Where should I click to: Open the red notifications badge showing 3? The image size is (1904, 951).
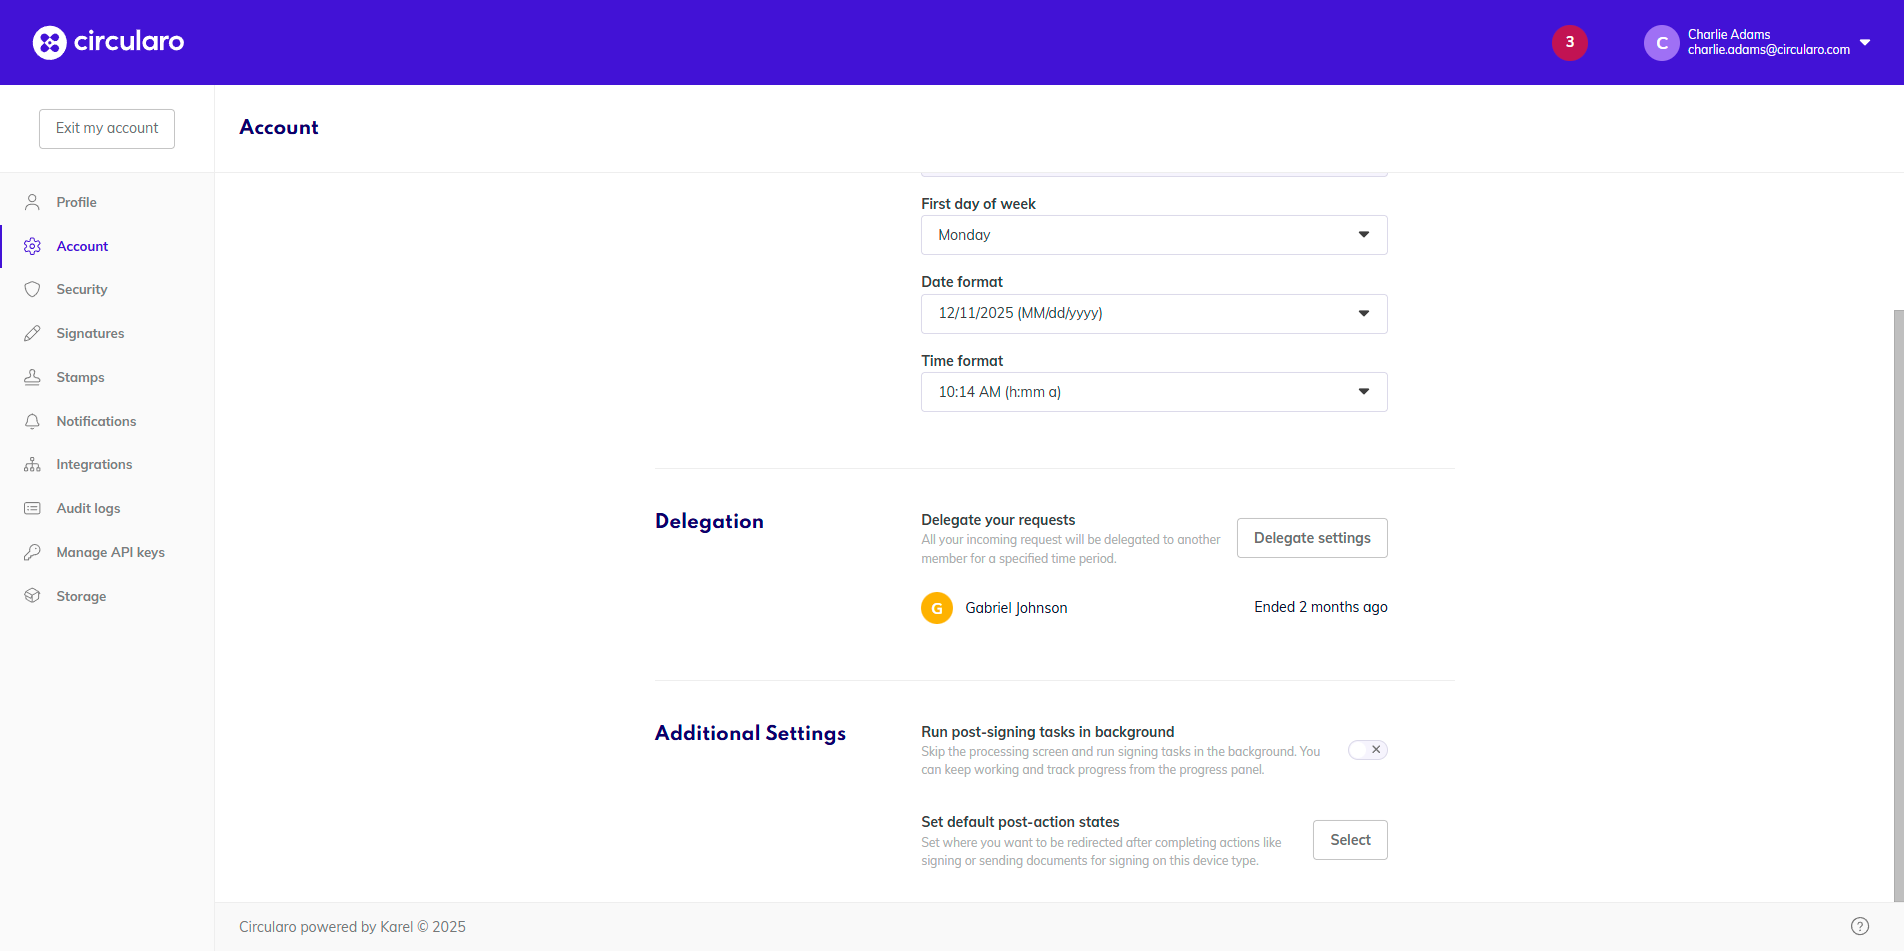pos(1569,42)
